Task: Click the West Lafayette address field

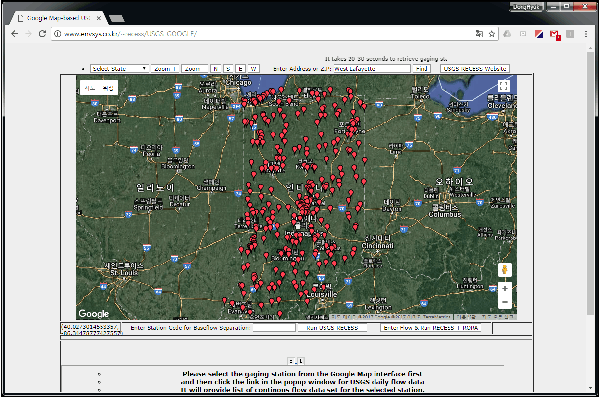Action: [x=372, y=69]
